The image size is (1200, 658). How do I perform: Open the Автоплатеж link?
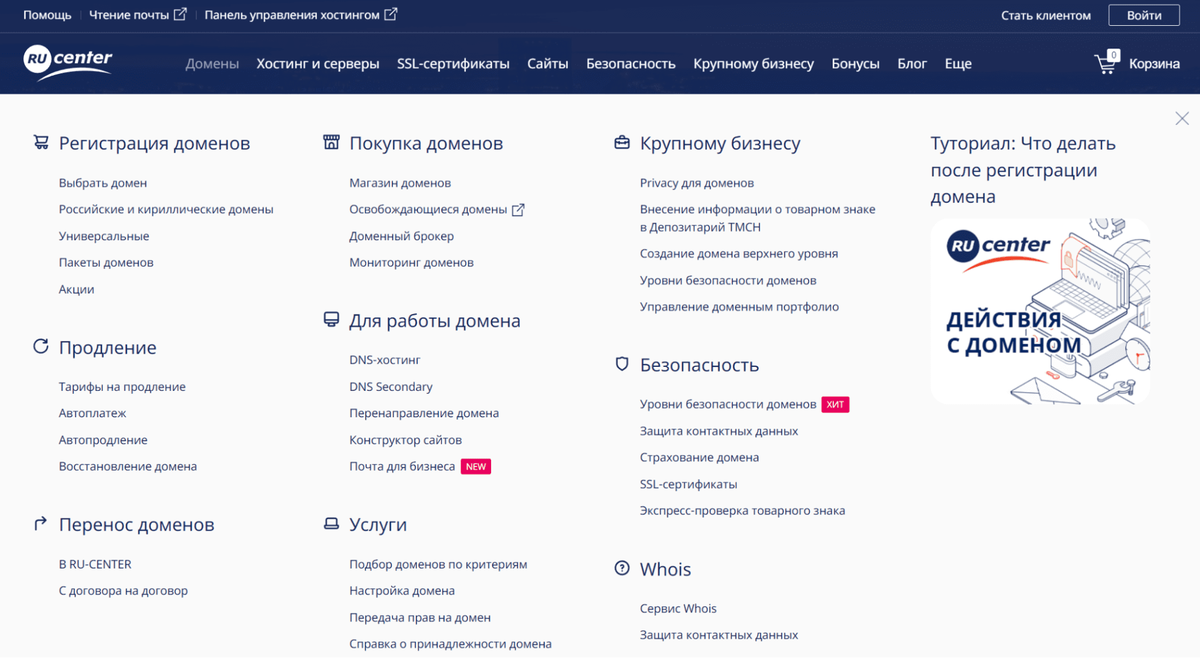coord(92,413)
